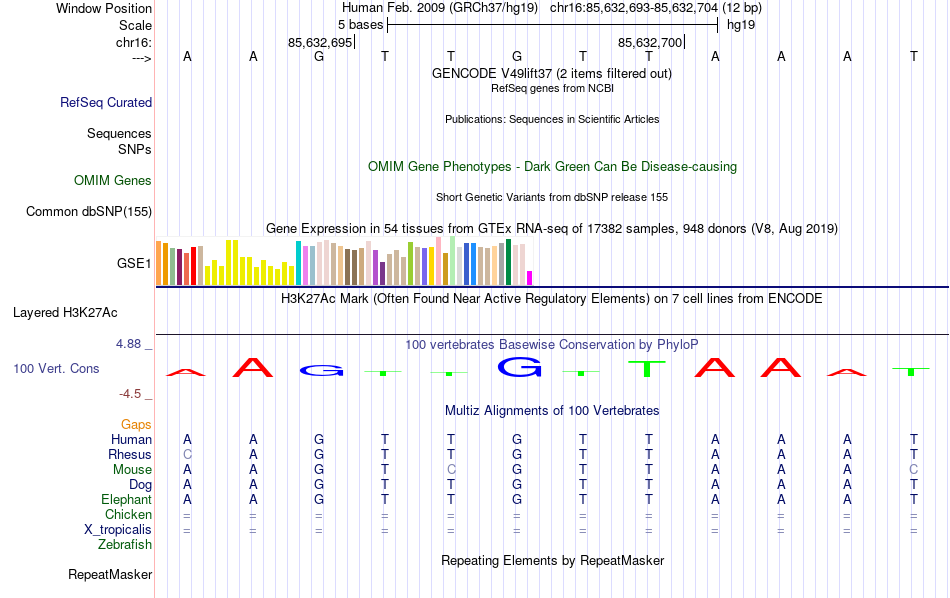Image resolution: width=950 pixels, height=598 pixels.
Task: Click the H3K27Ac Mark track title
Action: tap(552, 299)
